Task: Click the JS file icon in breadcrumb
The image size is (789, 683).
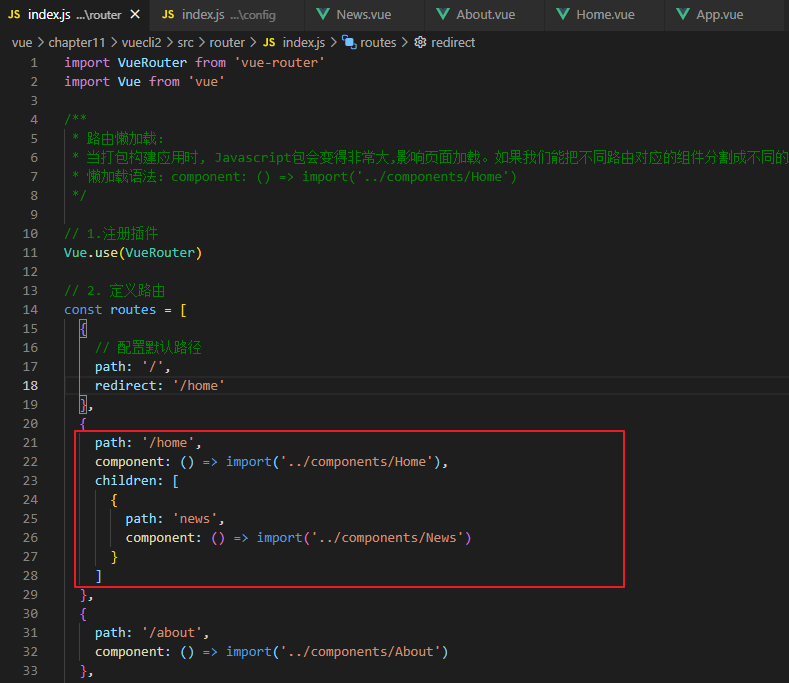Action: coord(269,43)
